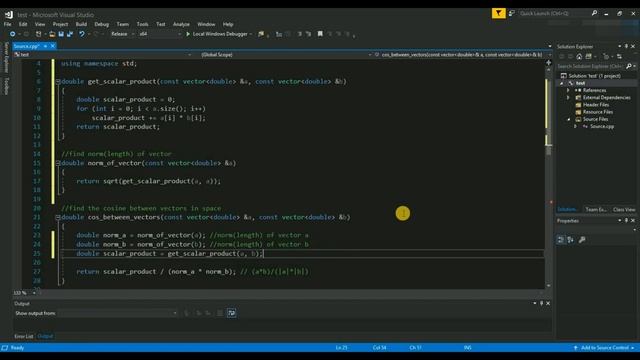Switch to Class View tab
The width and height of the screenshot is (640, 360).
pyautogui.click(x=624, y=209)
